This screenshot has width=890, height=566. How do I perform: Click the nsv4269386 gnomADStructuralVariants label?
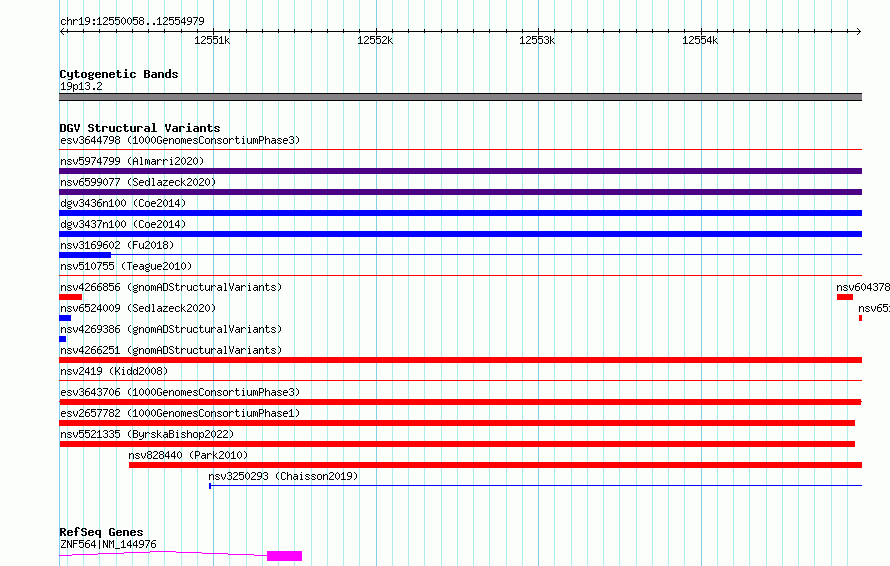(x=171, y=329)
